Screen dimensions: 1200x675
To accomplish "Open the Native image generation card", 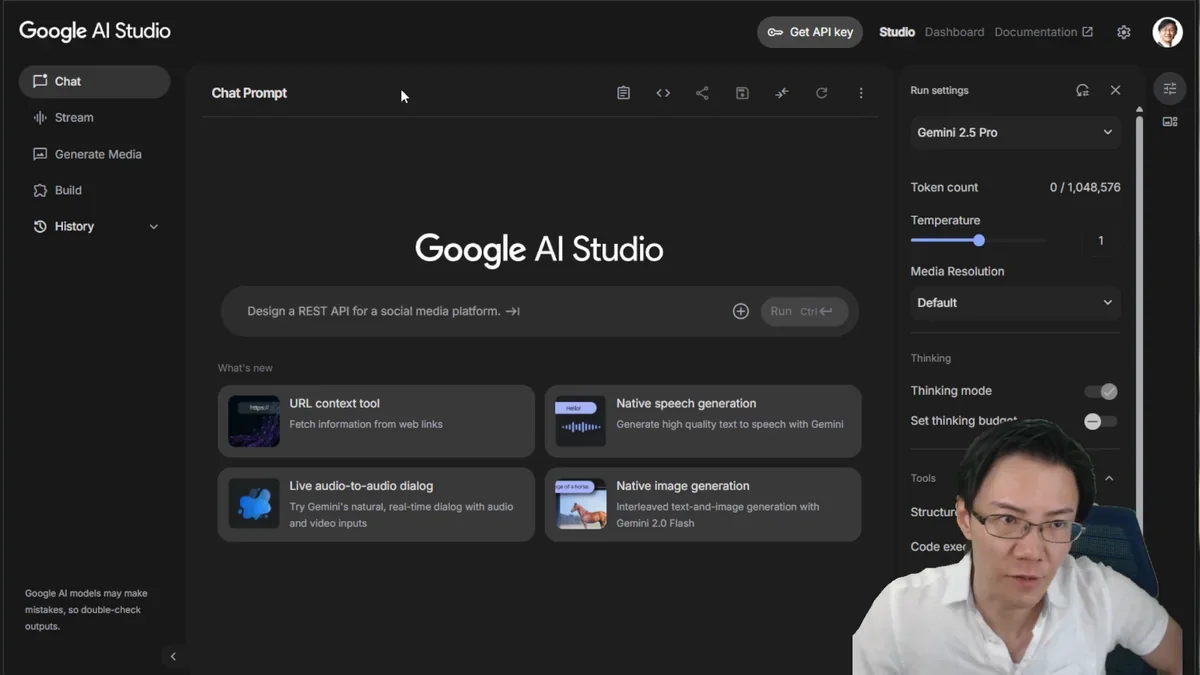I will [703, 504].
